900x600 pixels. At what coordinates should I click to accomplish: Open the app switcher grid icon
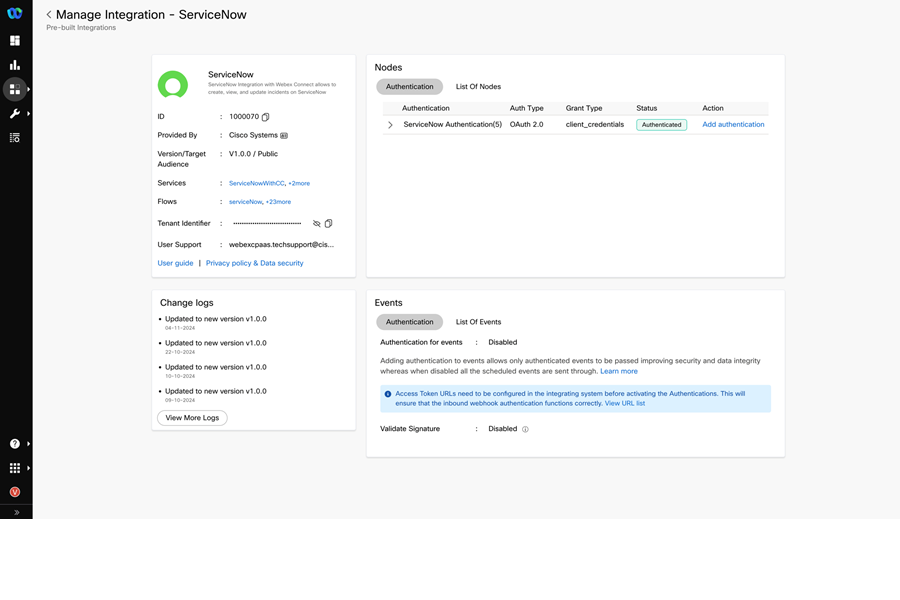click(15, 468)
